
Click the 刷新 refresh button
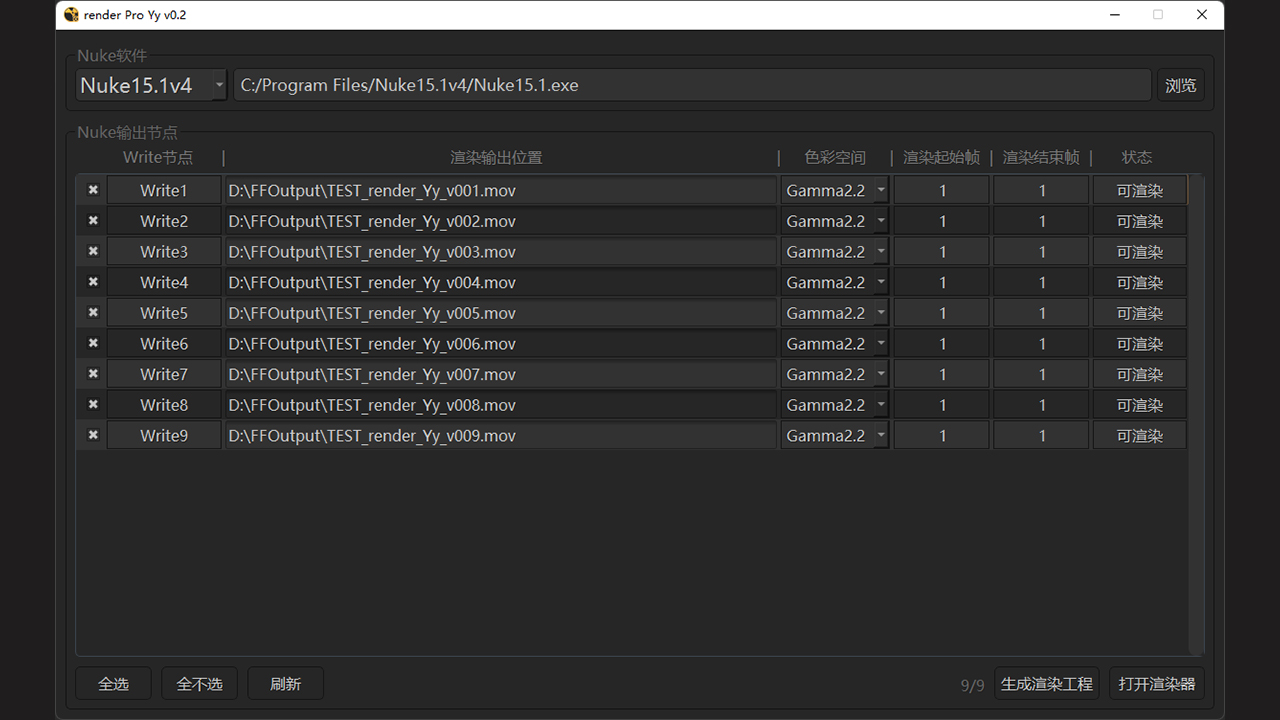pyautogui.click(x=285, y=684)
